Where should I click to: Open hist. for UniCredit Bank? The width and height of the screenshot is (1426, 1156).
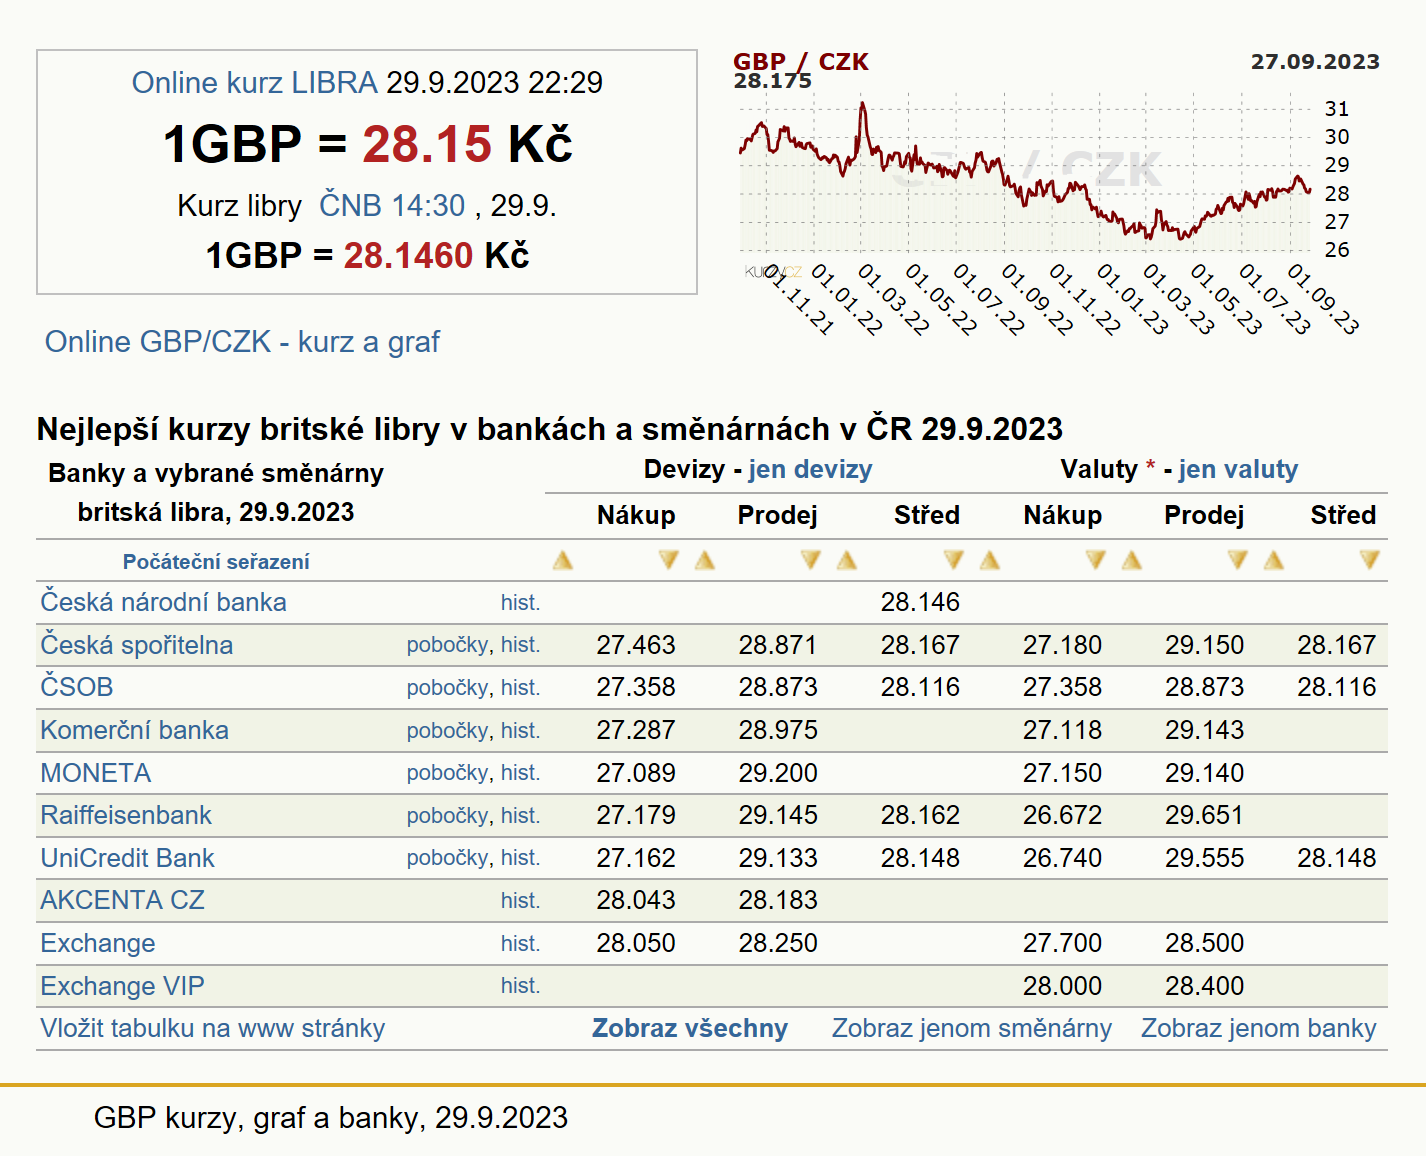click(520, 858)
